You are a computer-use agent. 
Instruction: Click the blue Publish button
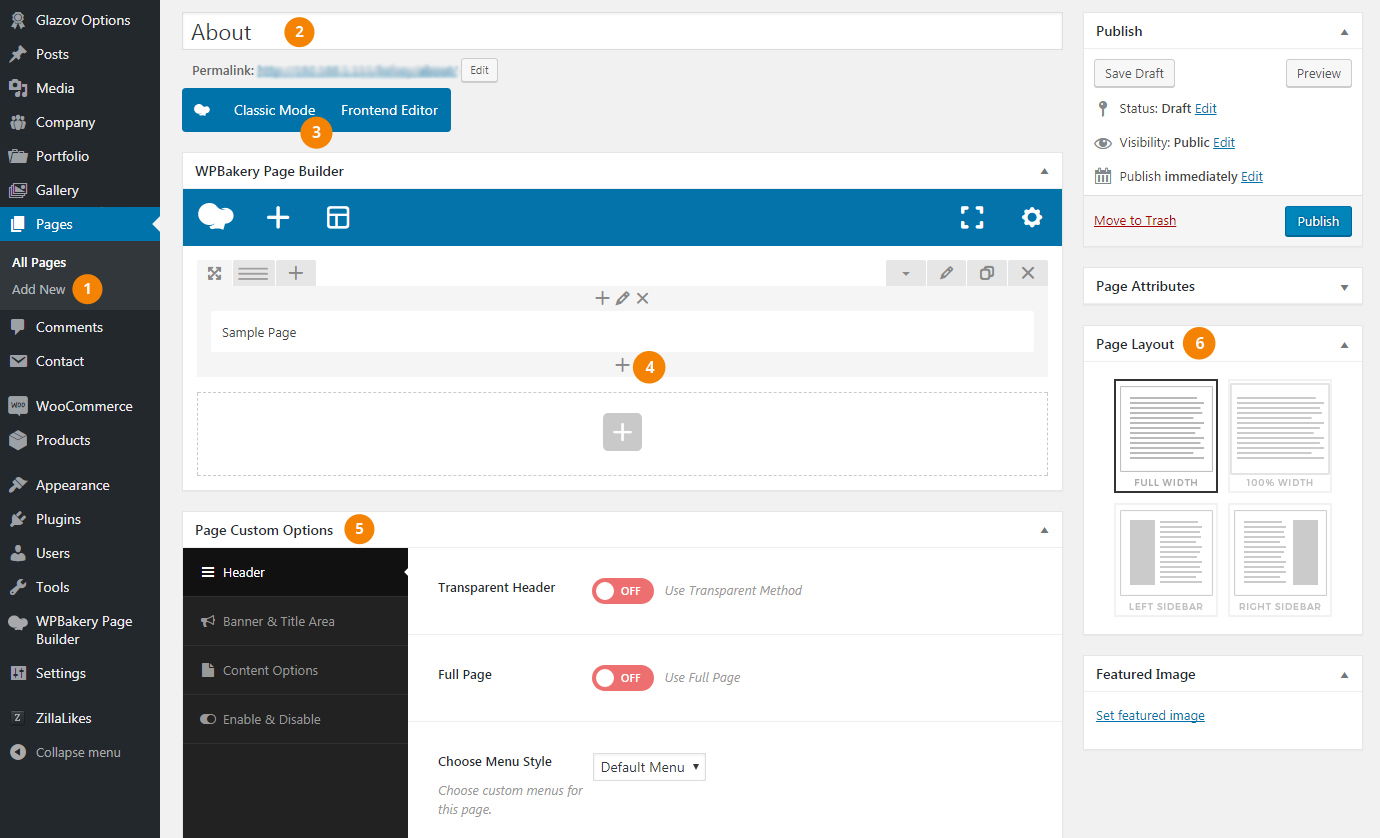pos(1317,221)
